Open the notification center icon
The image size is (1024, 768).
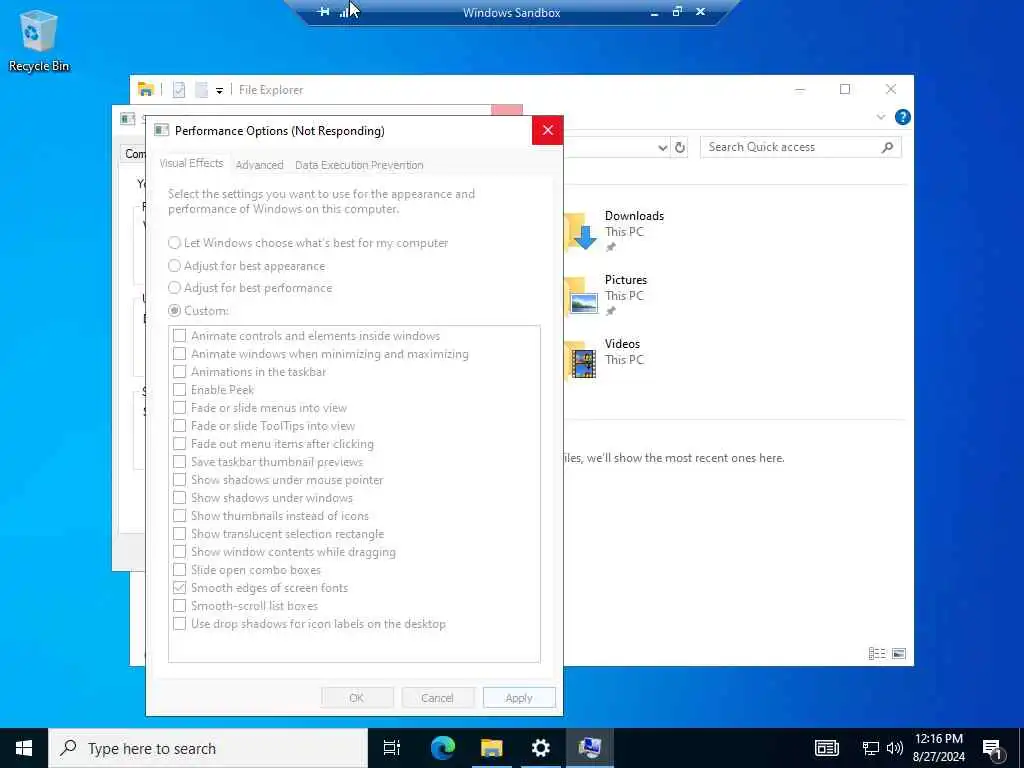pyautogui.click(x=993, y=748)
